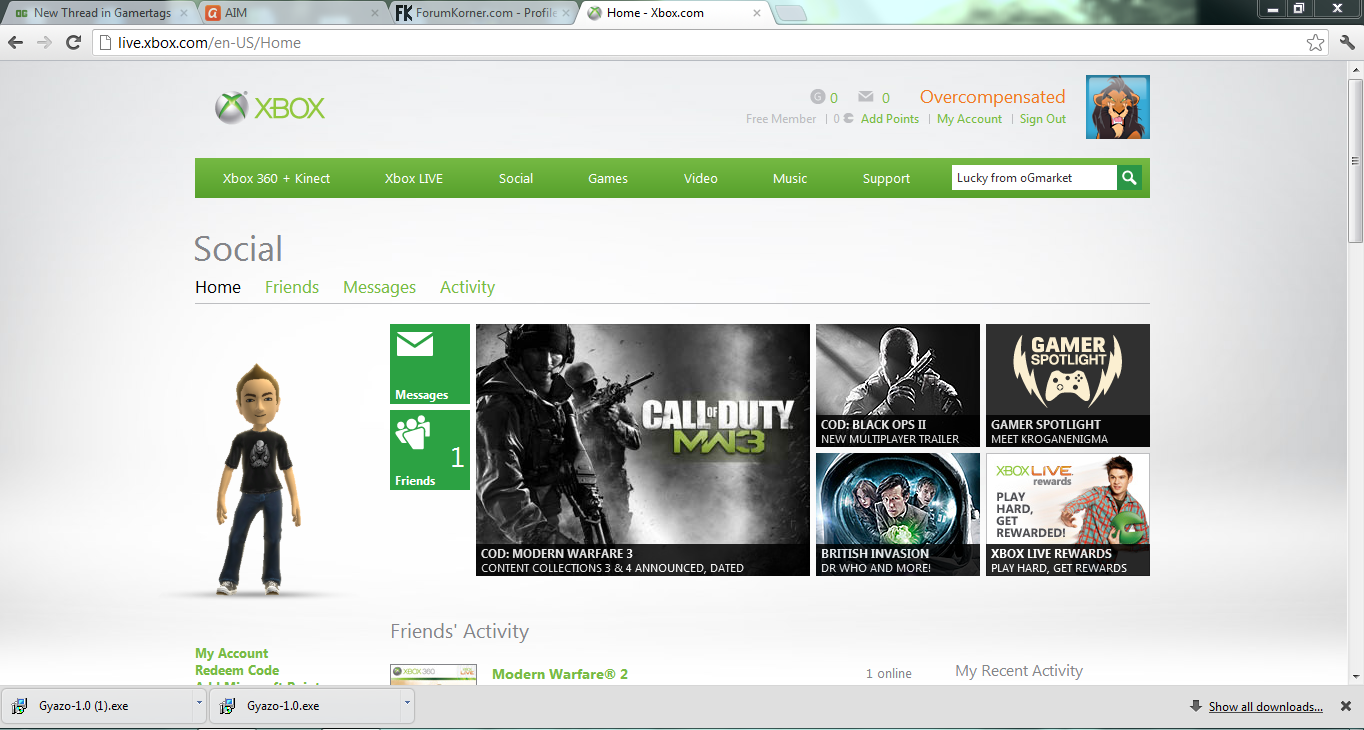Click the Friends' Activity heading
The height and width of the screenshot is (730, 1364).
point(459,631)
